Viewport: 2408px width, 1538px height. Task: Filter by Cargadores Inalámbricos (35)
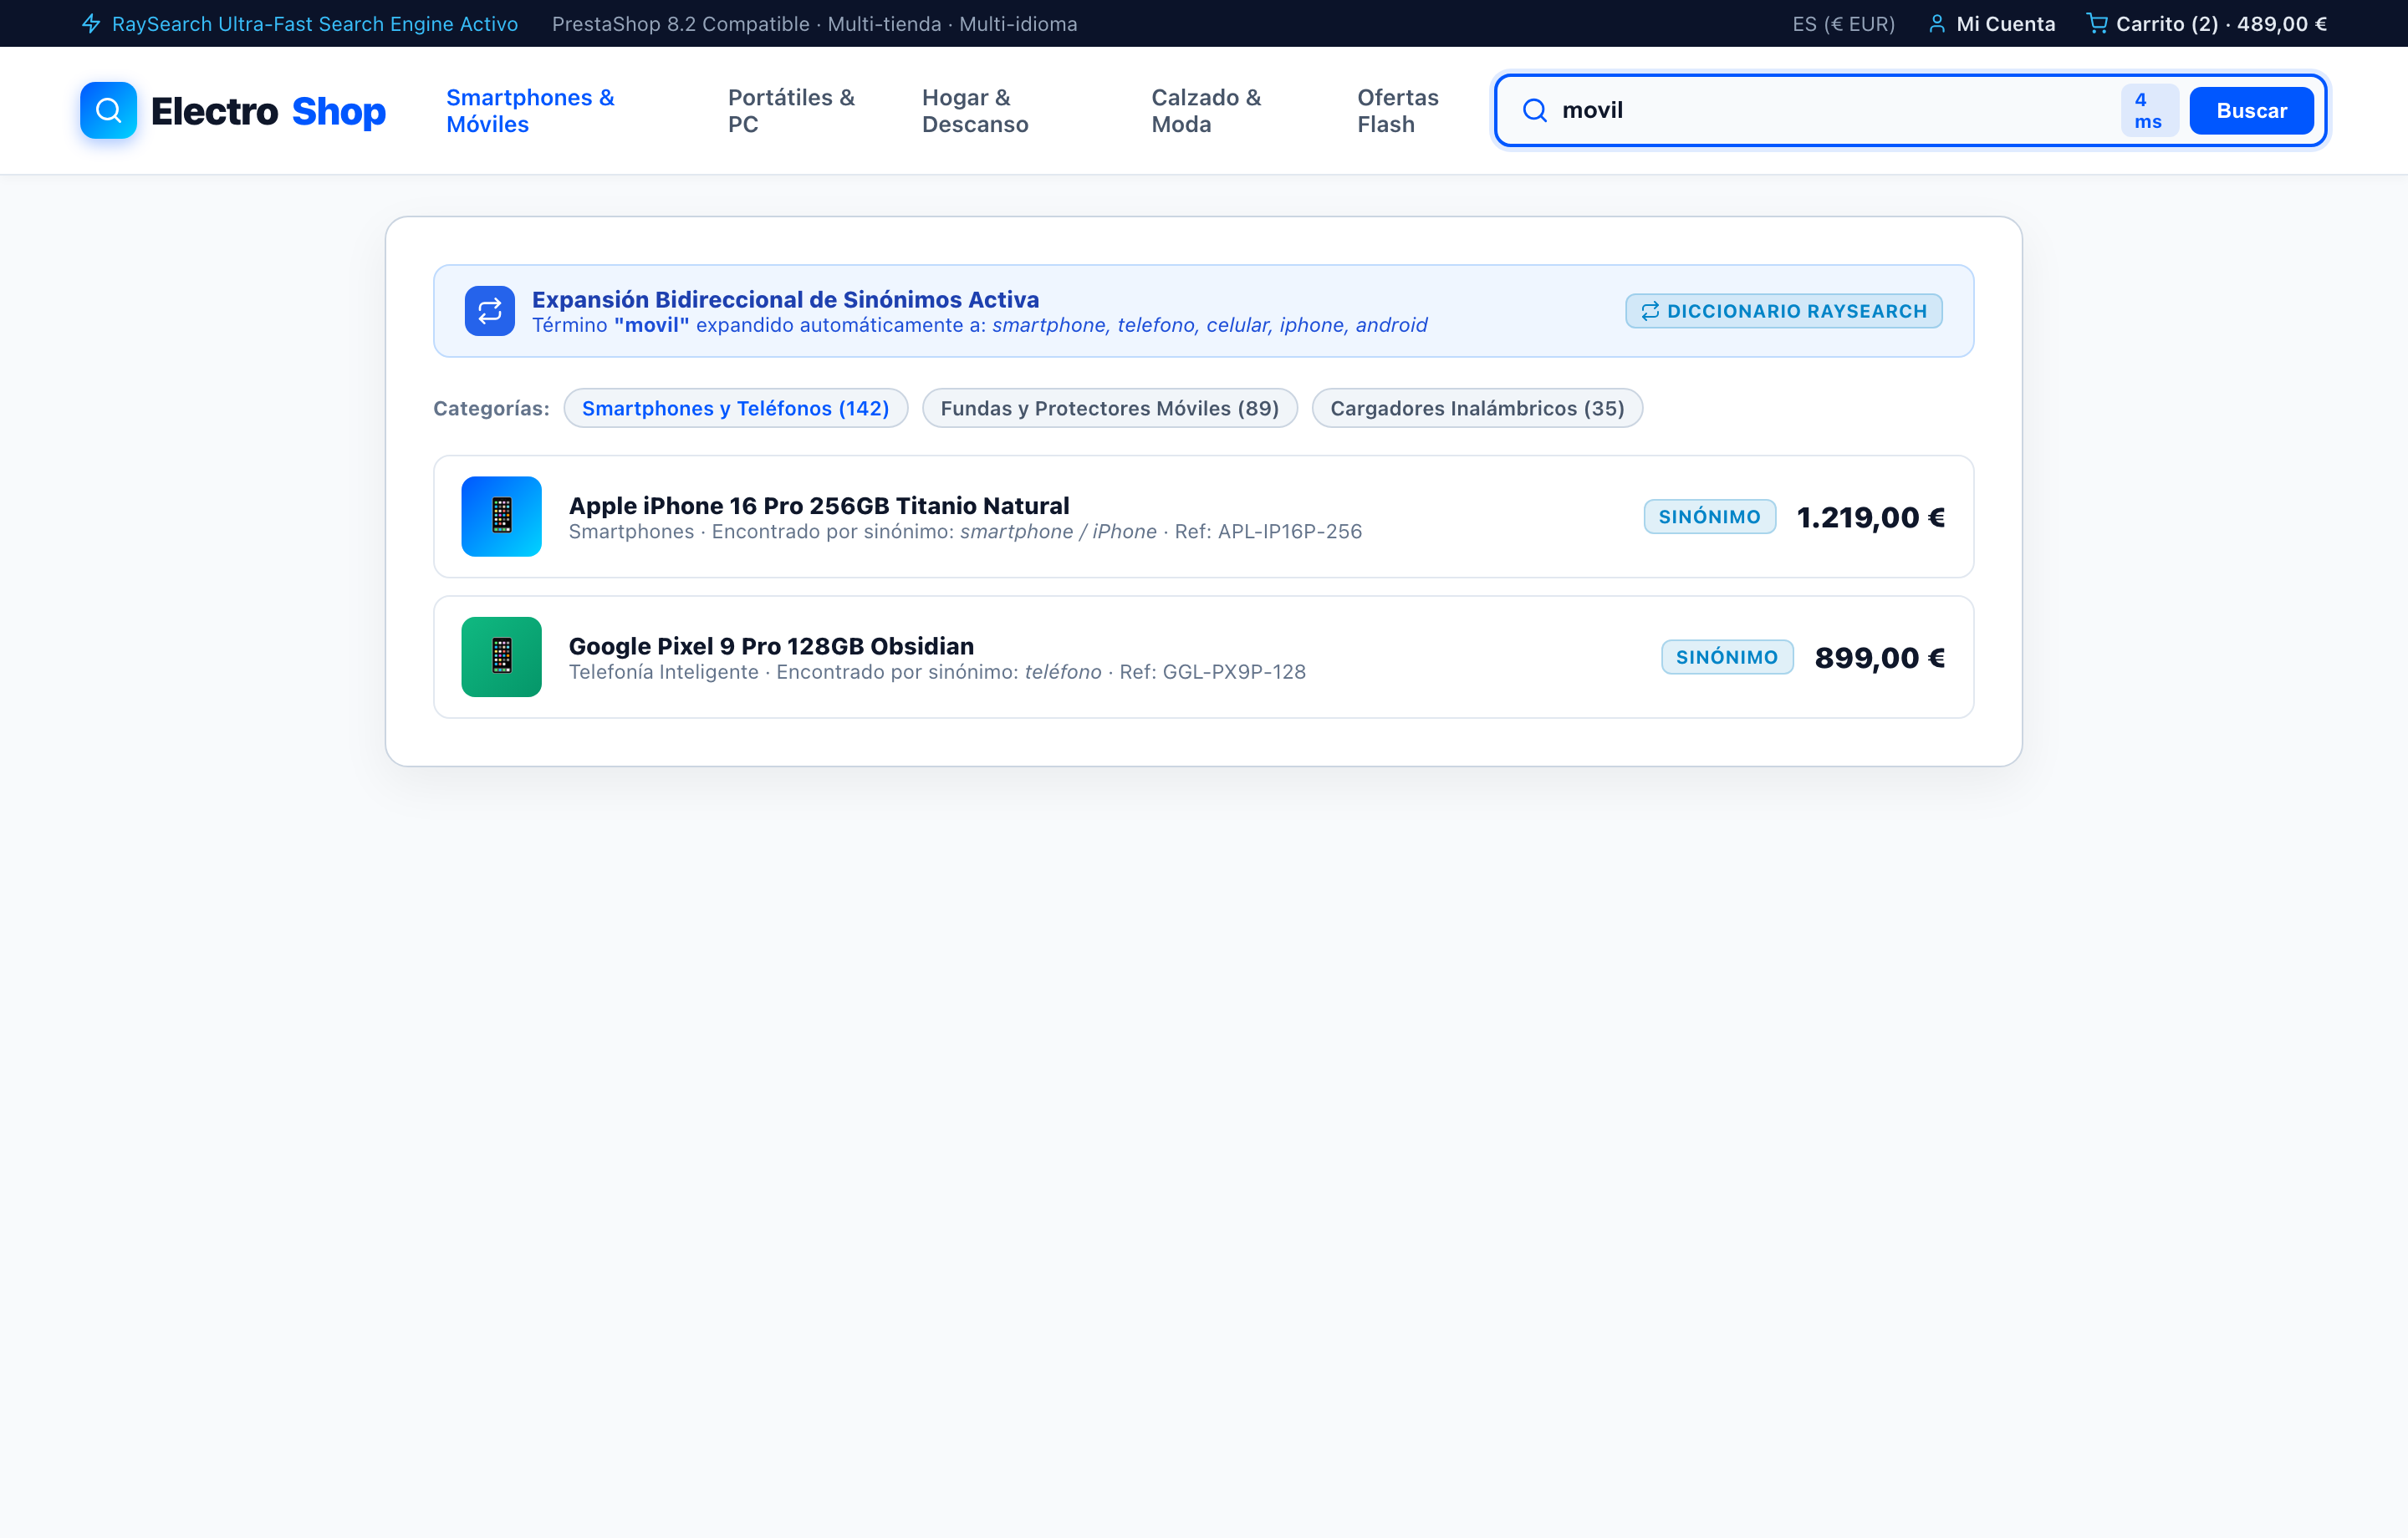[1477, 408]
